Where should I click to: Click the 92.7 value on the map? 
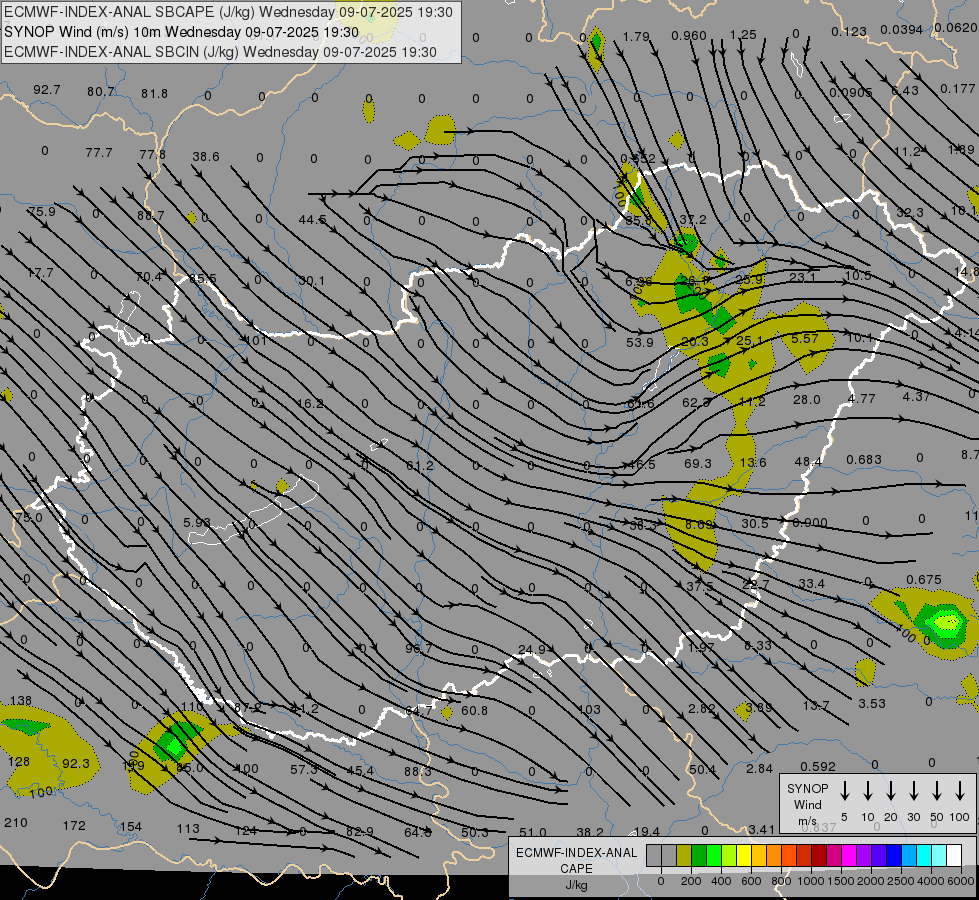(x=47, y=90)
